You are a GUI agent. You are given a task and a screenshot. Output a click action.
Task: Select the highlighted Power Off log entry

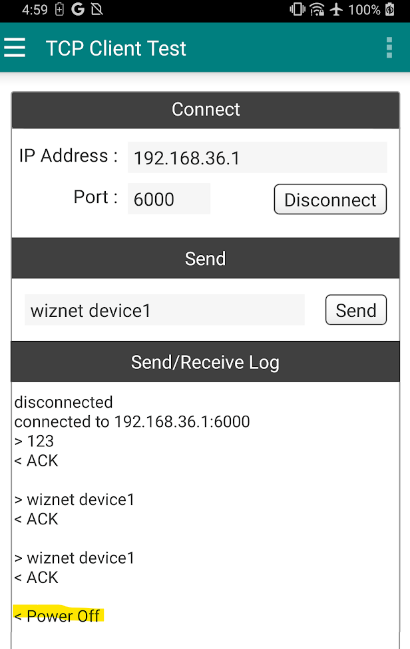tap(58, 615)
